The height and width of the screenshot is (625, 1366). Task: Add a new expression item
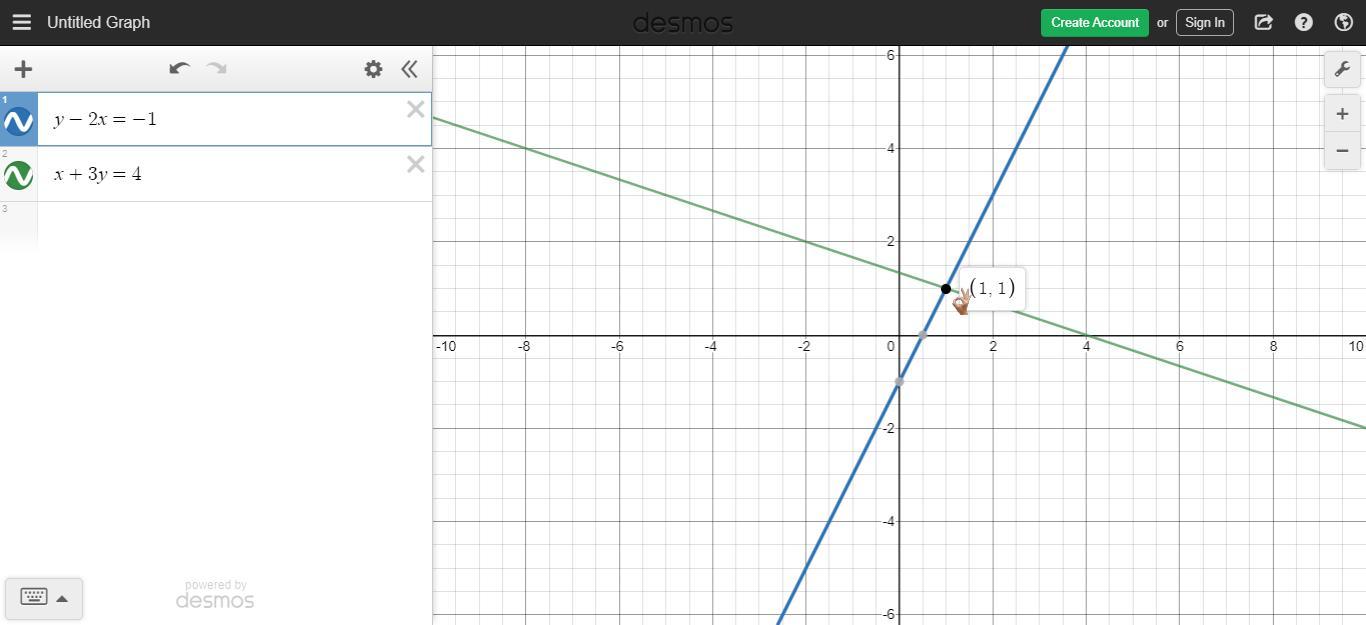pos(23,69)
